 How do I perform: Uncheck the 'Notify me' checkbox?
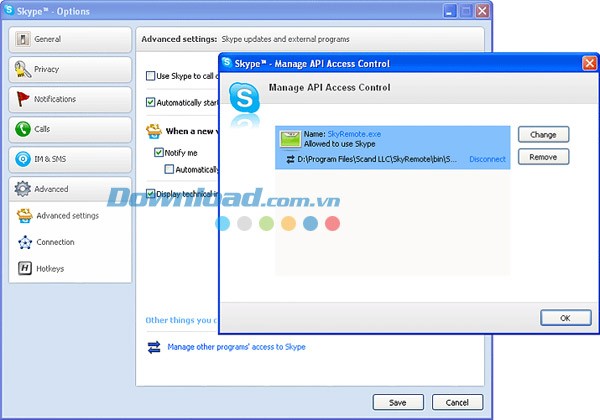pyautogui.click(x=159, y=153)
